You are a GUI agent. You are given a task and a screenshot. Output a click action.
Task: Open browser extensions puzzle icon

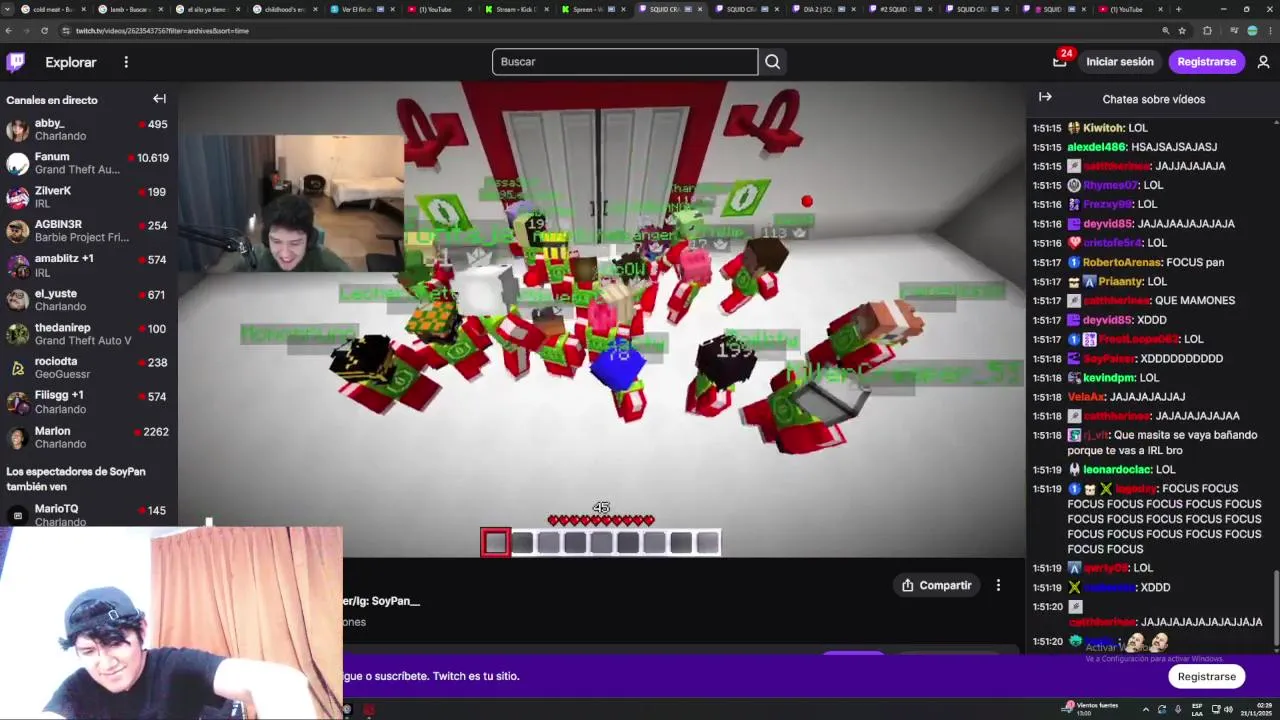(1207, 31)
